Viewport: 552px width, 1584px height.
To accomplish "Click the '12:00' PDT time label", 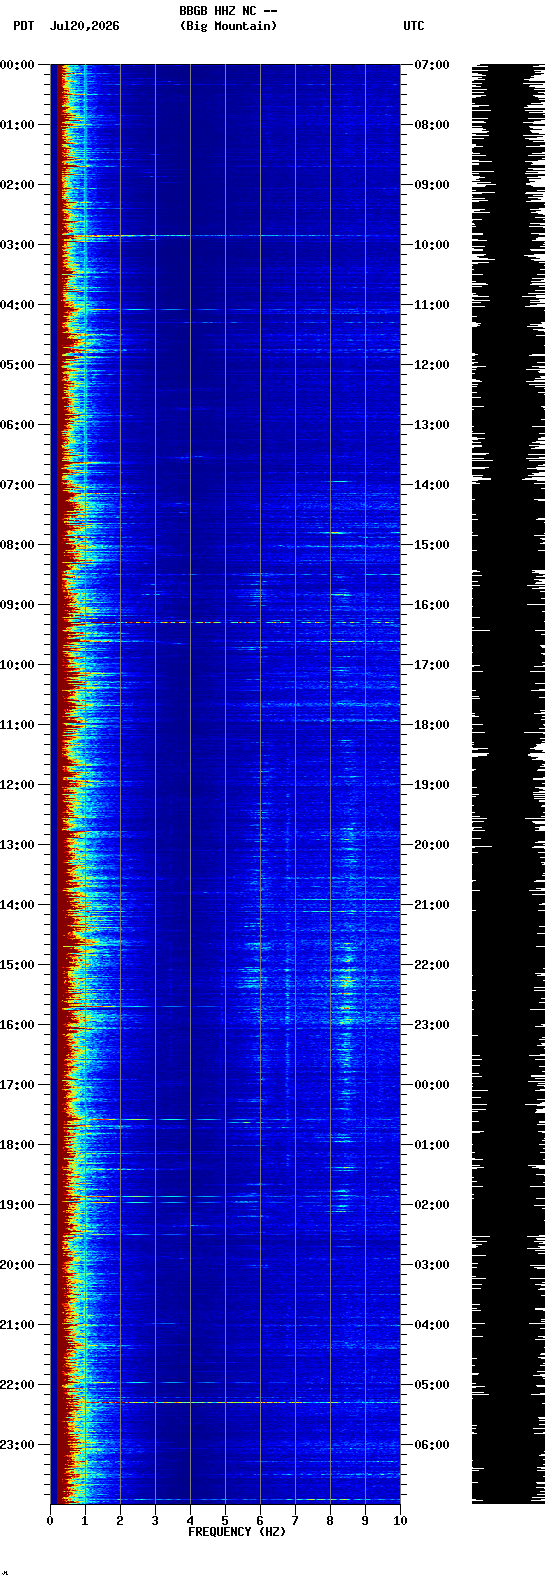I will click(17, 785).
